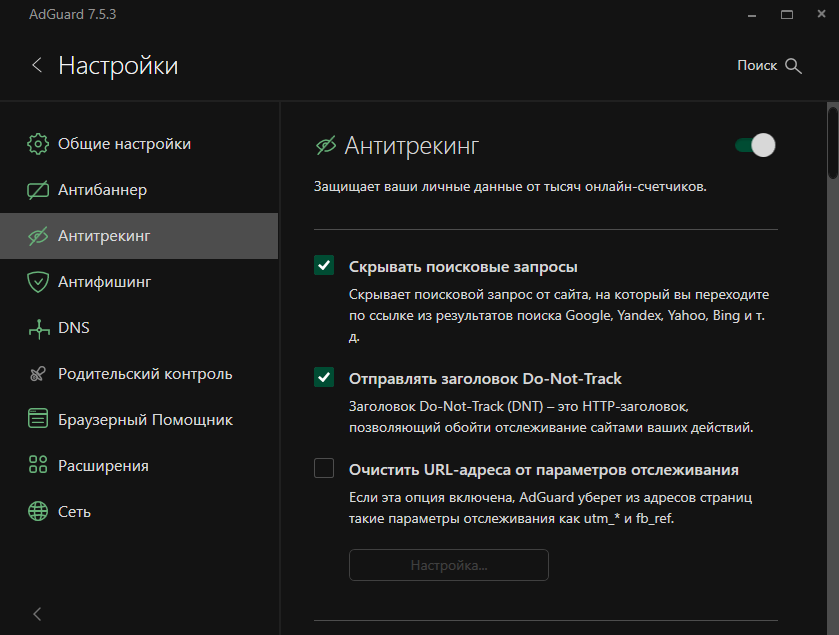Click the Поиск search label

757,66
